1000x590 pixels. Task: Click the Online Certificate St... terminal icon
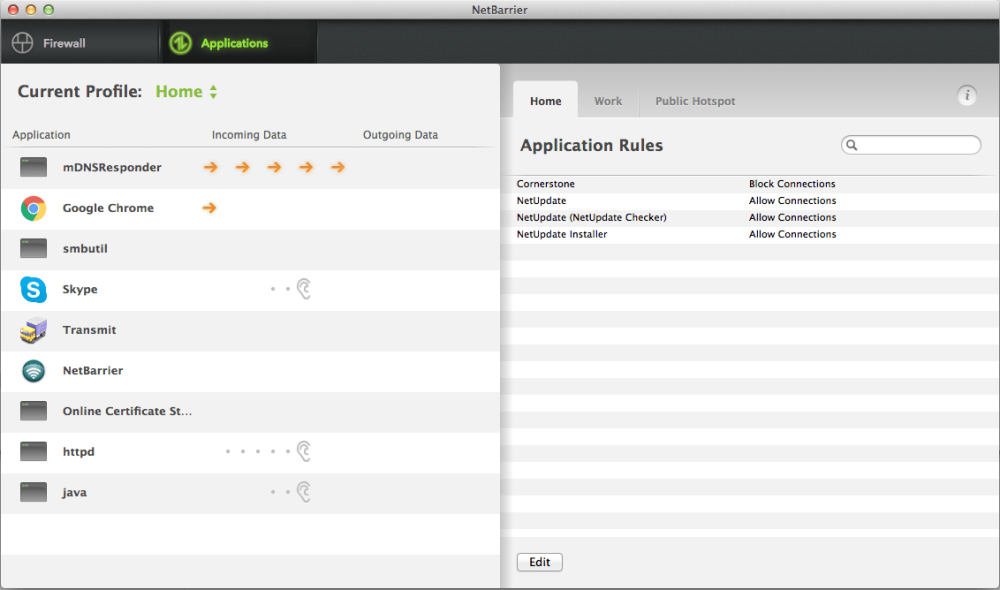[33, 411]
